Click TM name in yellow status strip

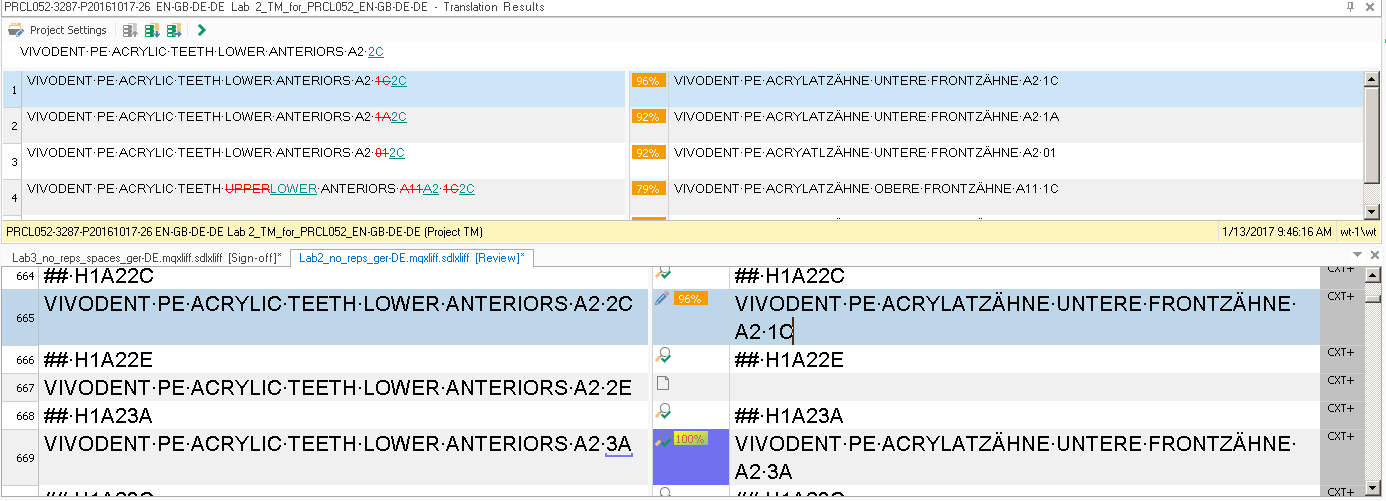244,232
